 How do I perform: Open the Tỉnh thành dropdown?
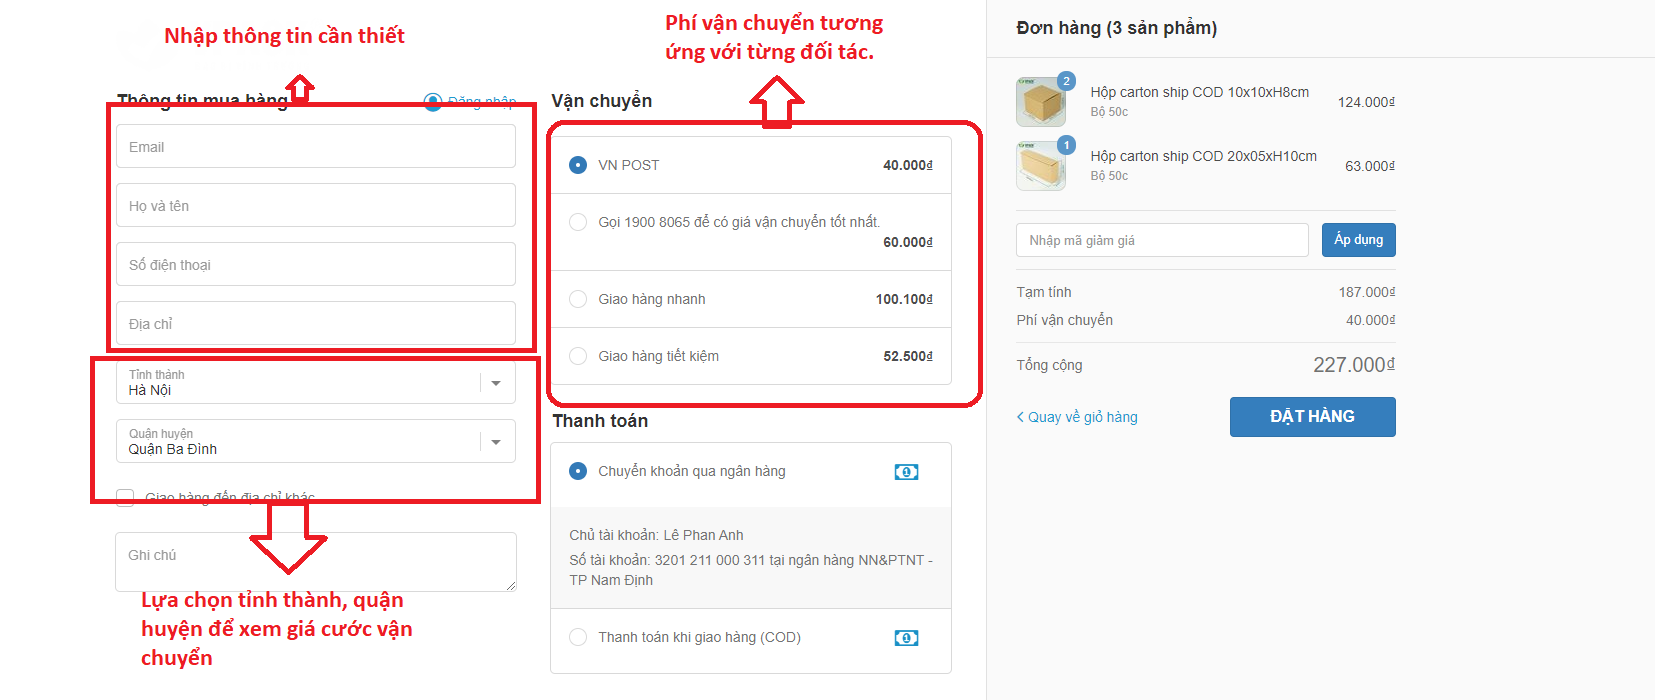pos(315,383)
